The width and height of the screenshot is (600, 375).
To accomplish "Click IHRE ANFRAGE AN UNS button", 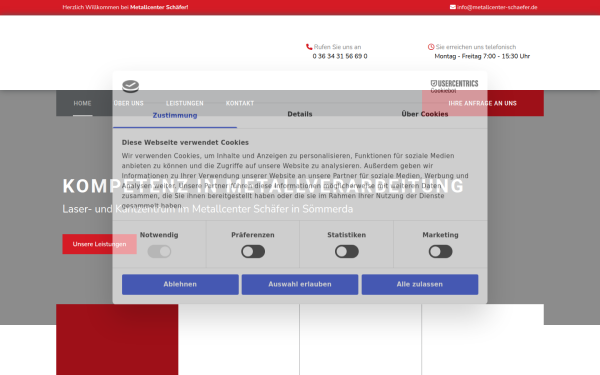I will [483, 103].
